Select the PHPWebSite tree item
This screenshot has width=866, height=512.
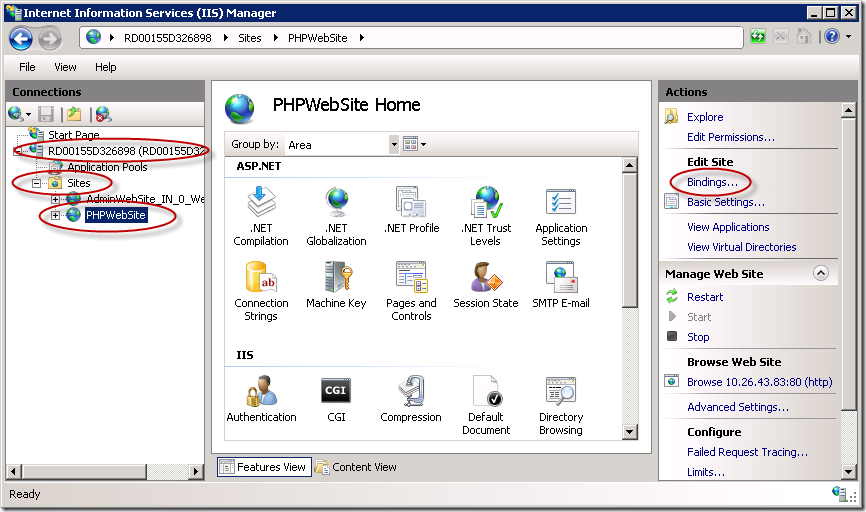click(115, 215)
